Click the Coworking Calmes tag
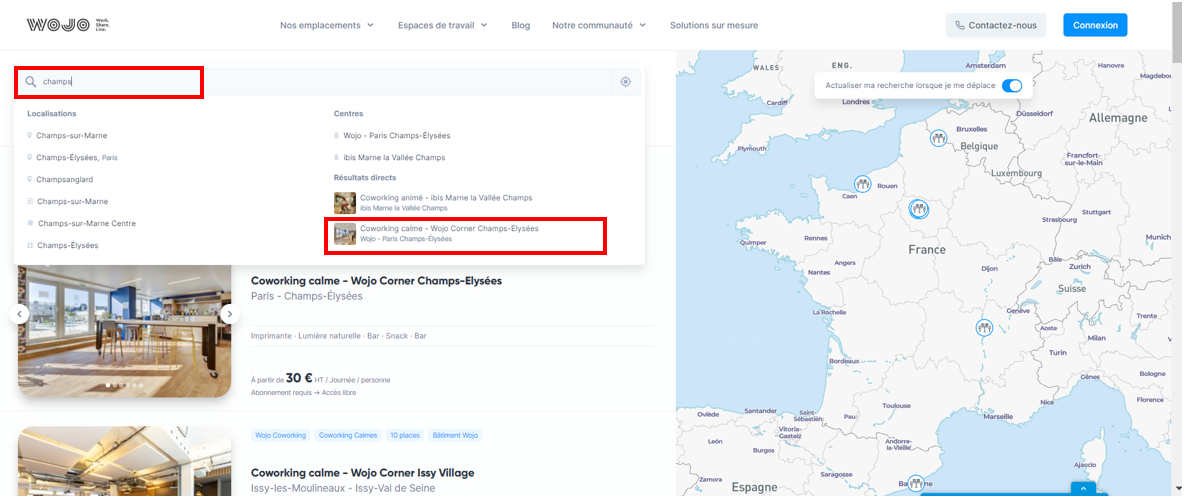The image size is (1187, 500). (x=347, y=436)
